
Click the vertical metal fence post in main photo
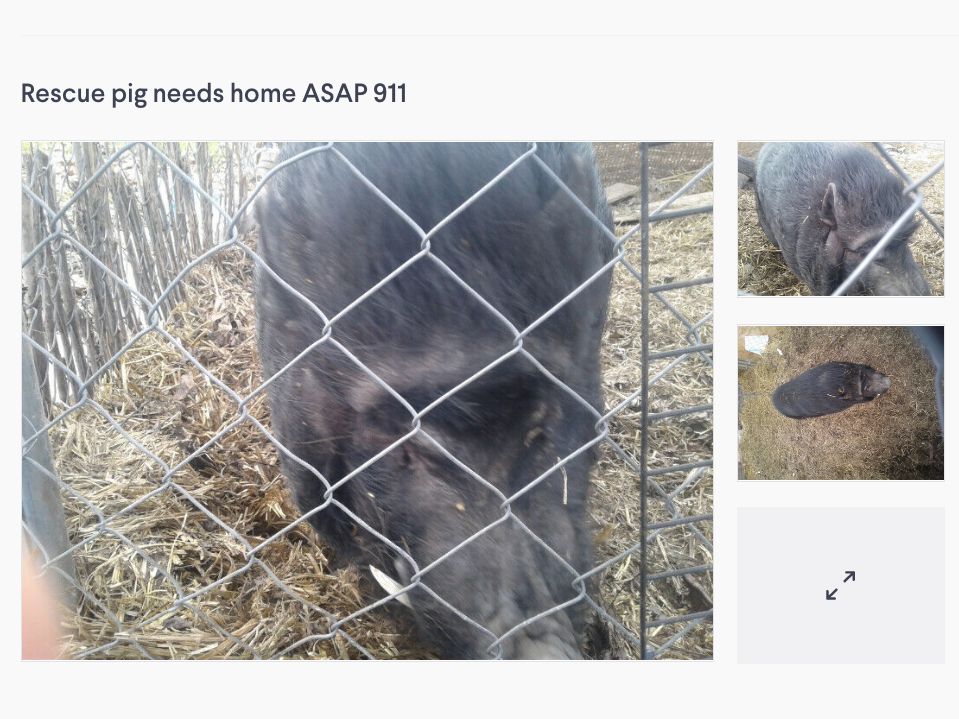click(644, 400)
